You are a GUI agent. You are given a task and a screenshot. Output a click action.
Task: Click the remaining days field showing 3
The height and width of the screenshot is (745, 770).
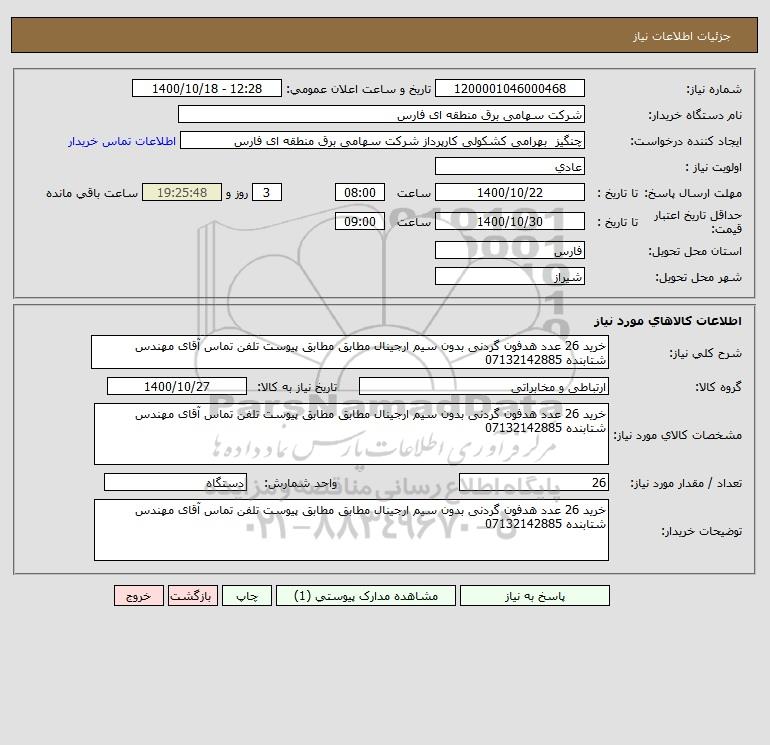267,193
